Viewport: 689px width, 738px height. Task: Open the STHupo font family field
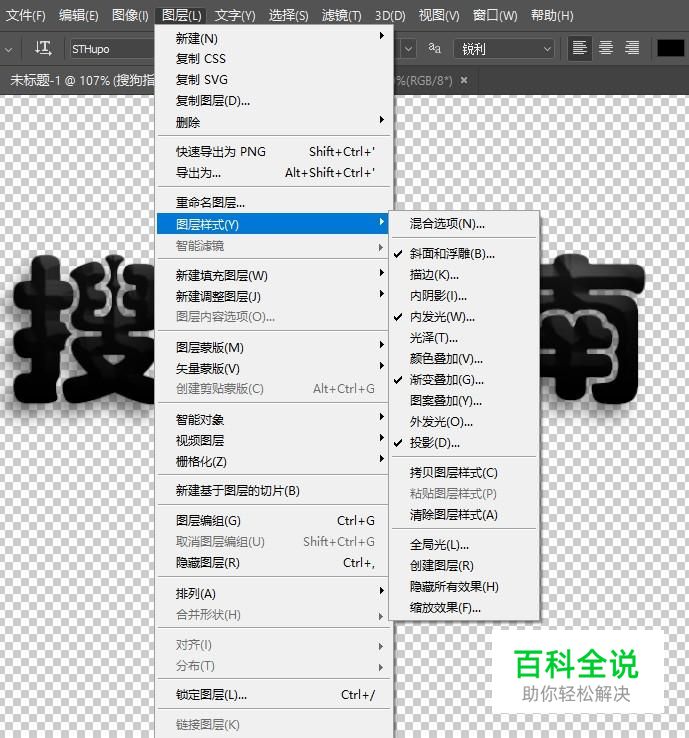(x=112, y=49)
